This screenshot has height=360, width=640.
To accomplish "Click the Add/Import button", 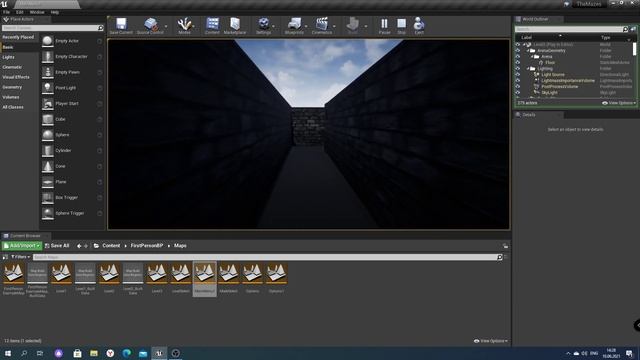I will tap(22, 246).
